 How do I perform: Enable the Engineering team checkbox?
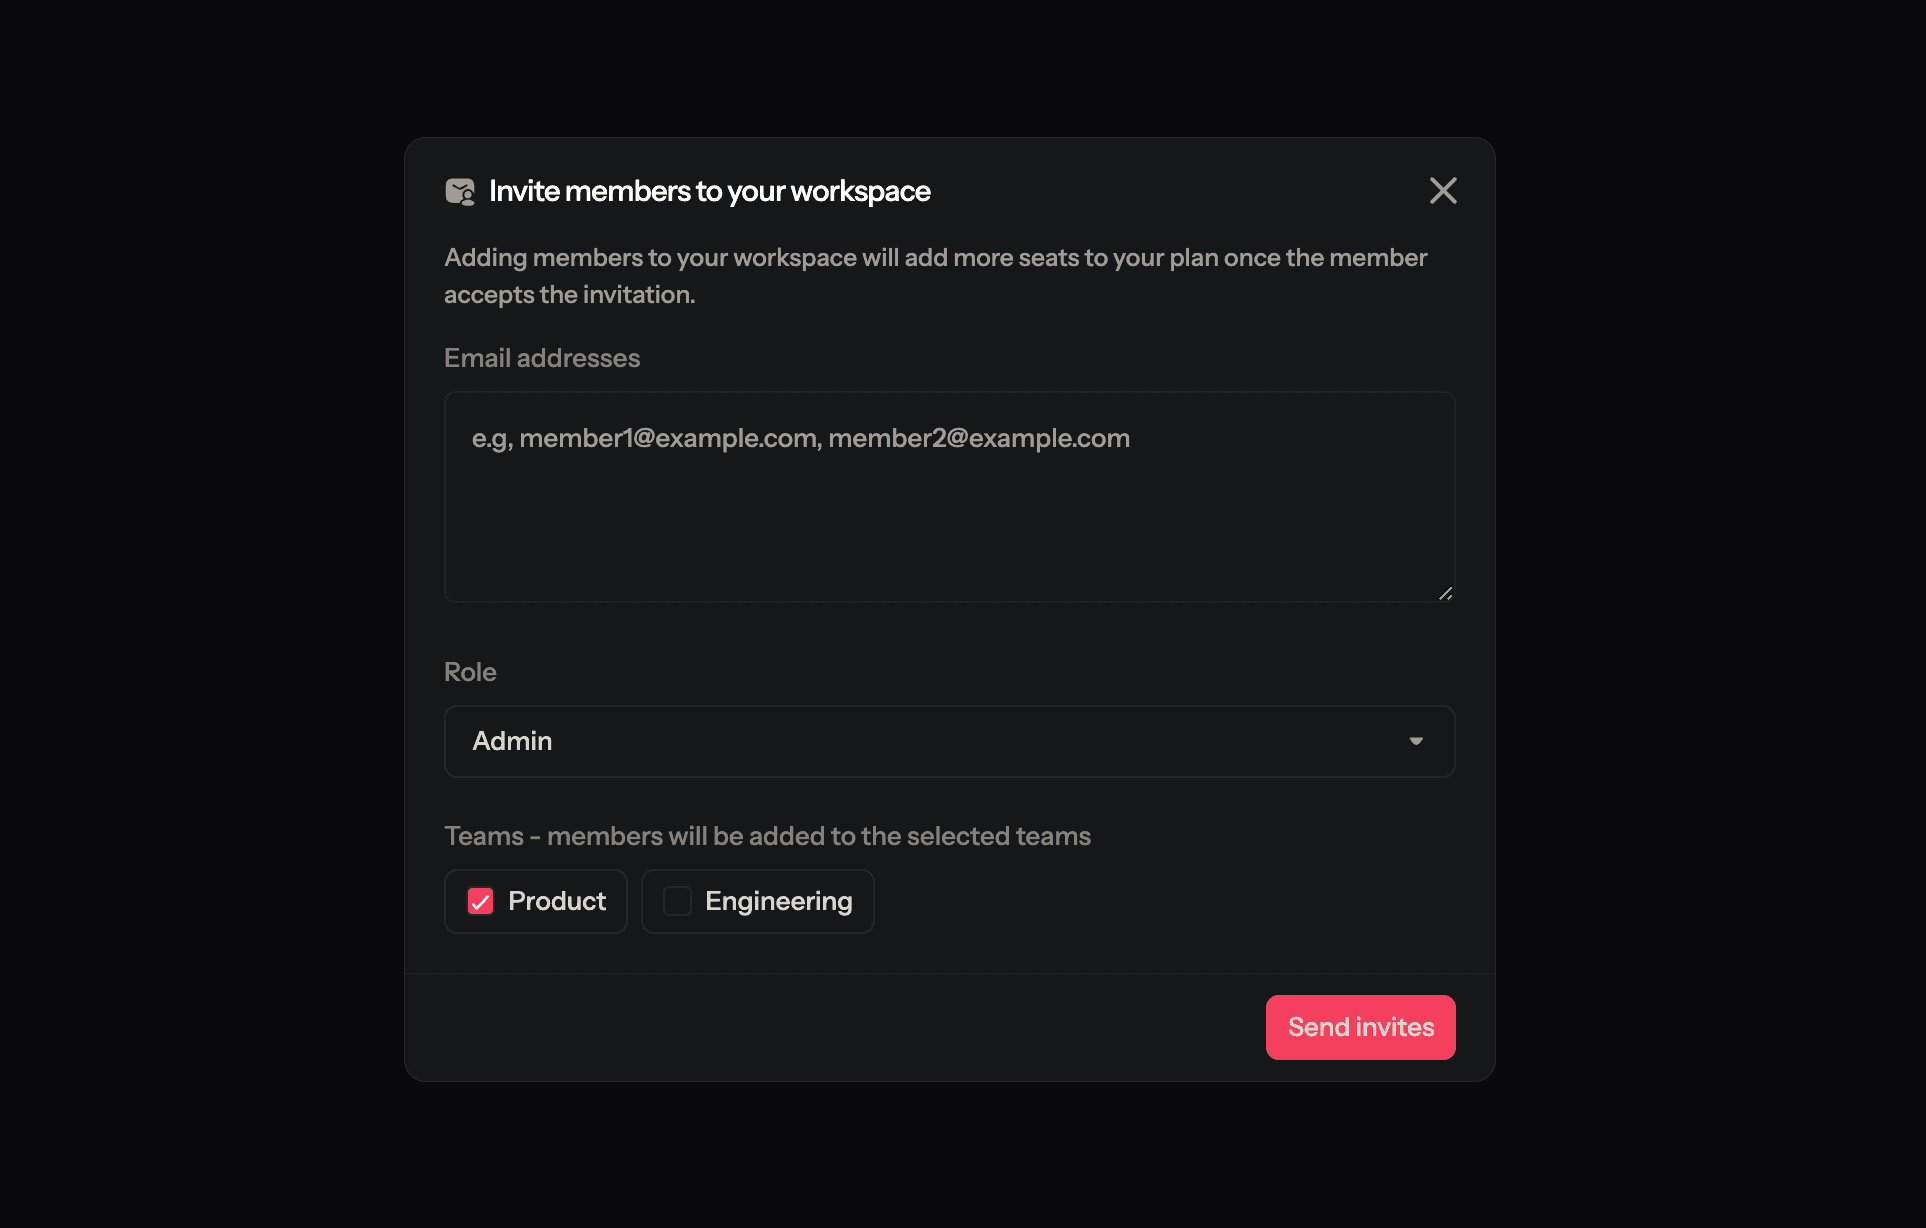tap(678, 901)
